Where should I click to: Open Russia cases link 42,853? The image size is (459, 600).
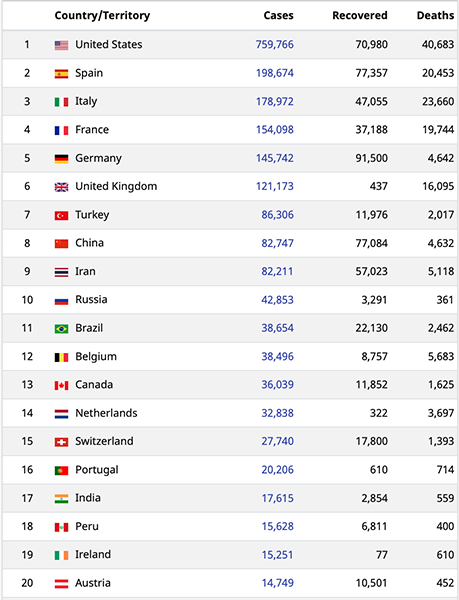(277, 300)
